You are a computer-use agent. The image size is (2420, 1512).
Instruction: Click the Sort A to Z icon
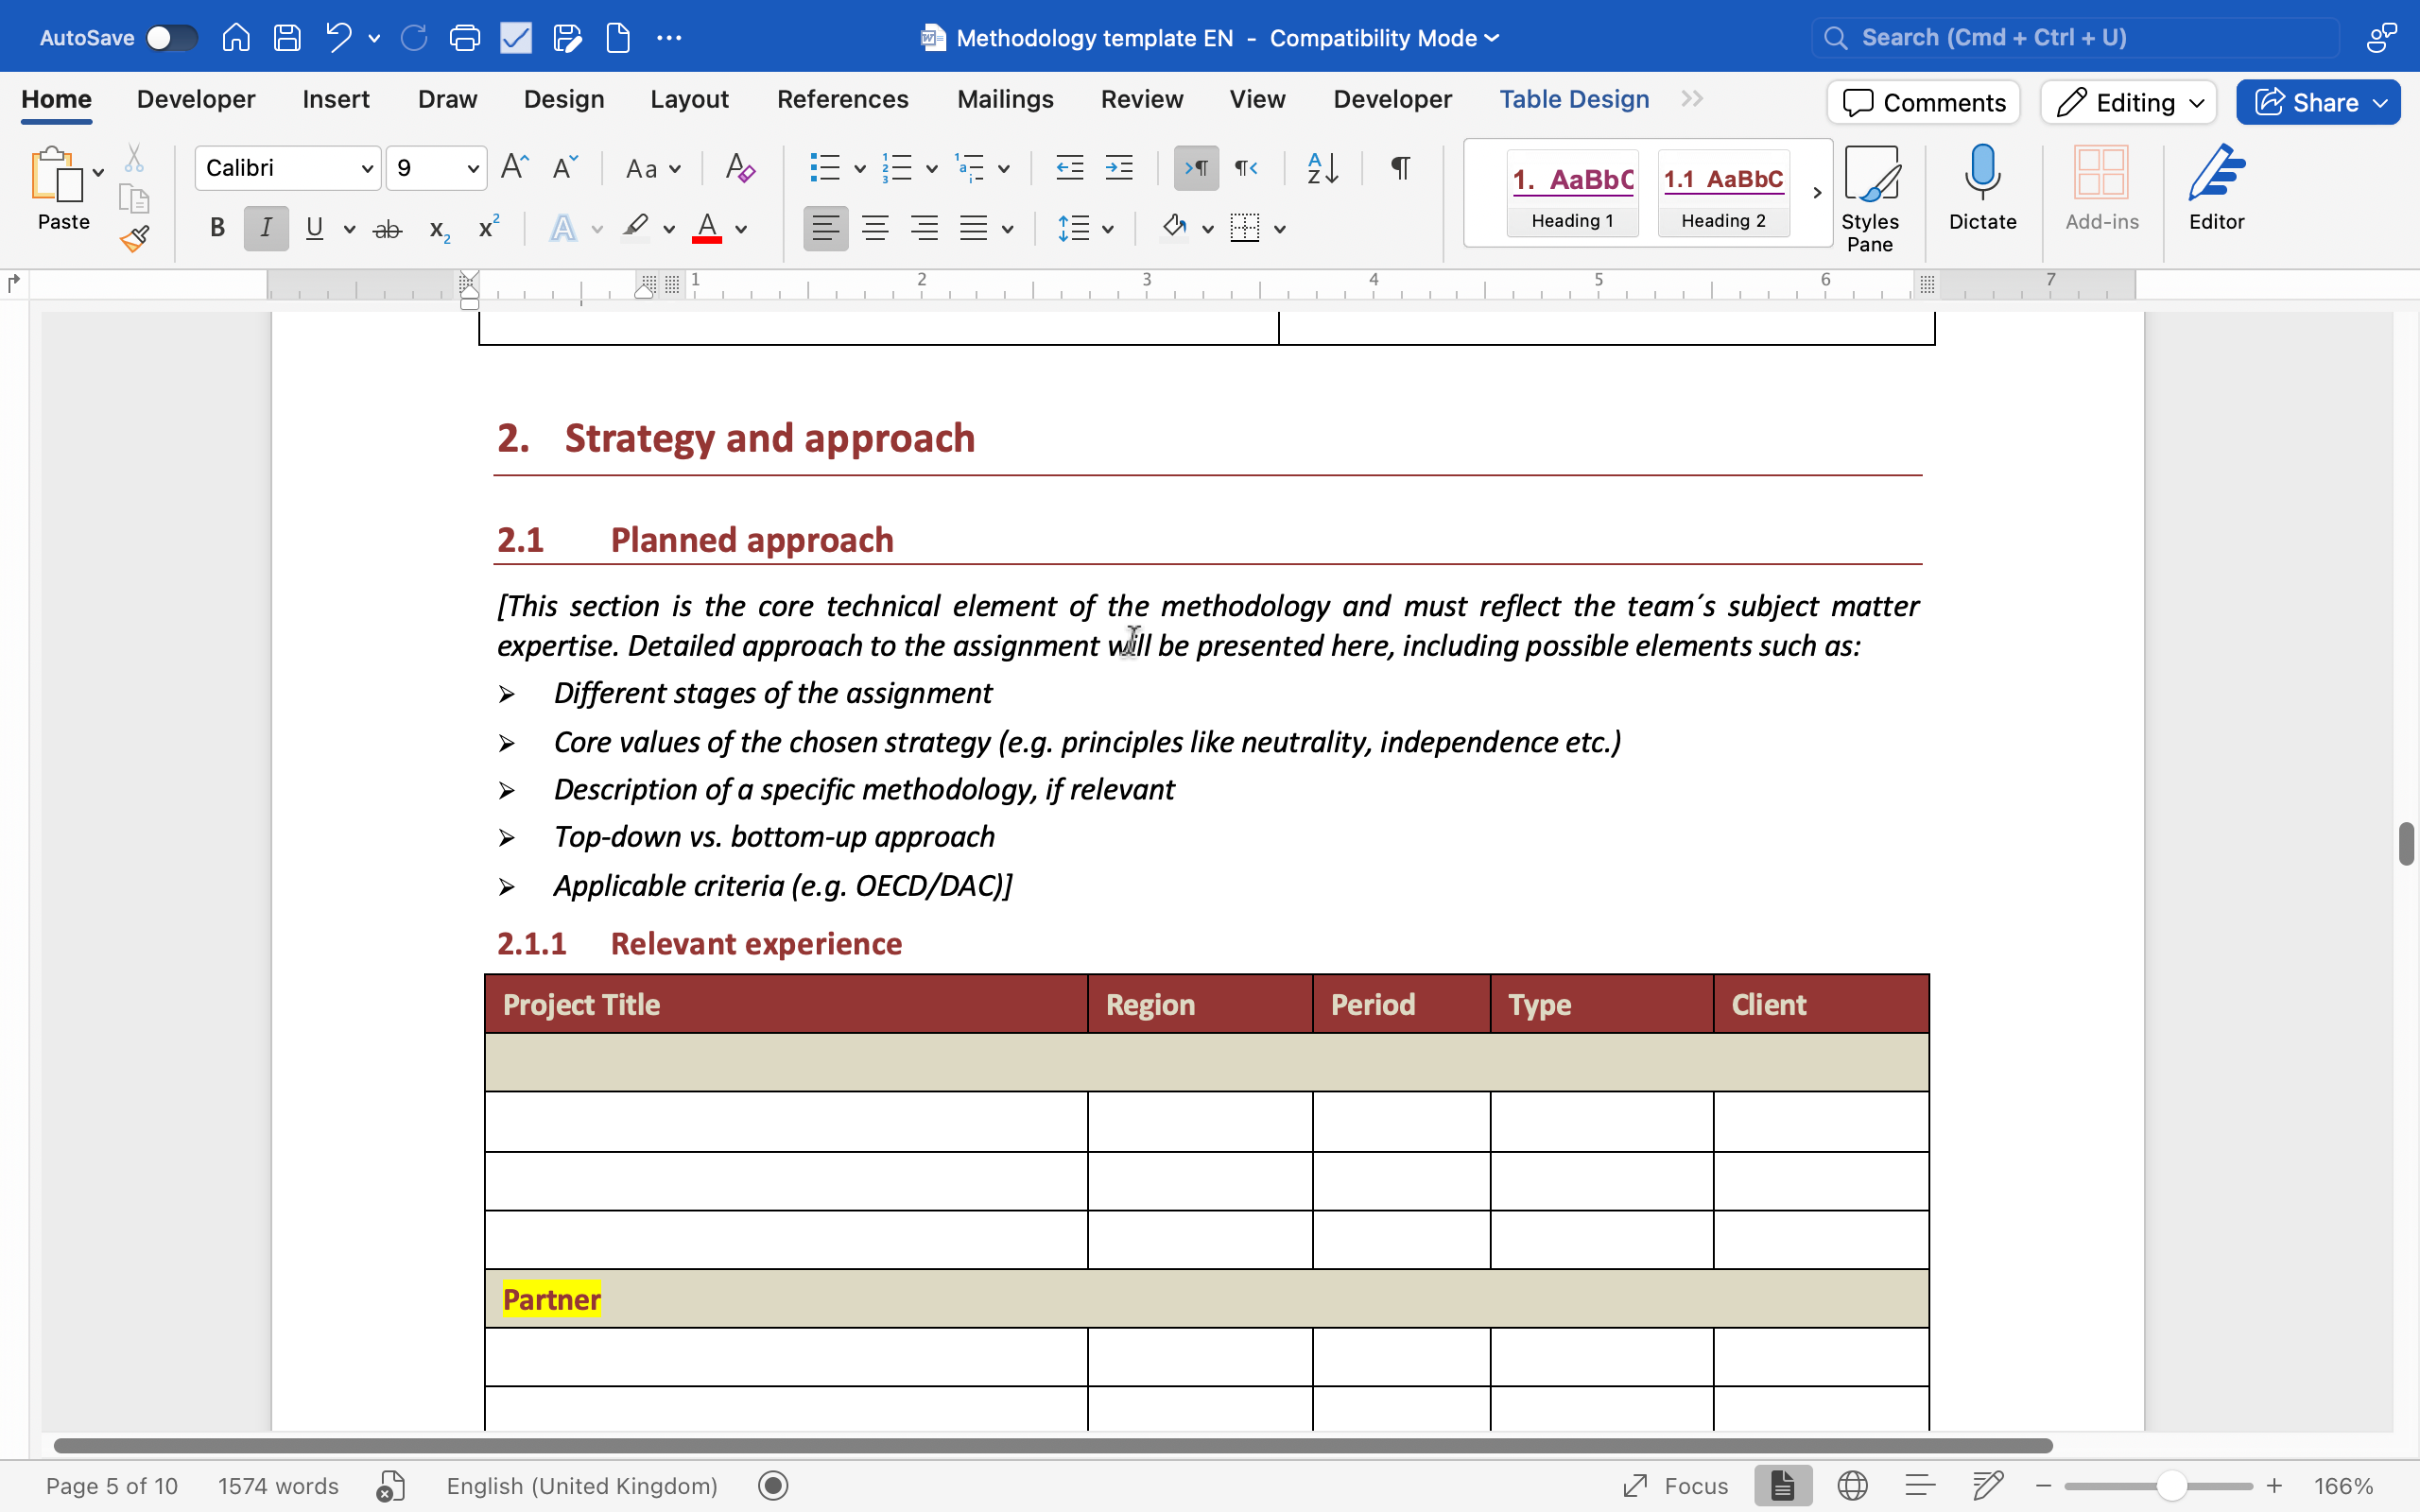pyautogui.click(x=1322, y=168)
